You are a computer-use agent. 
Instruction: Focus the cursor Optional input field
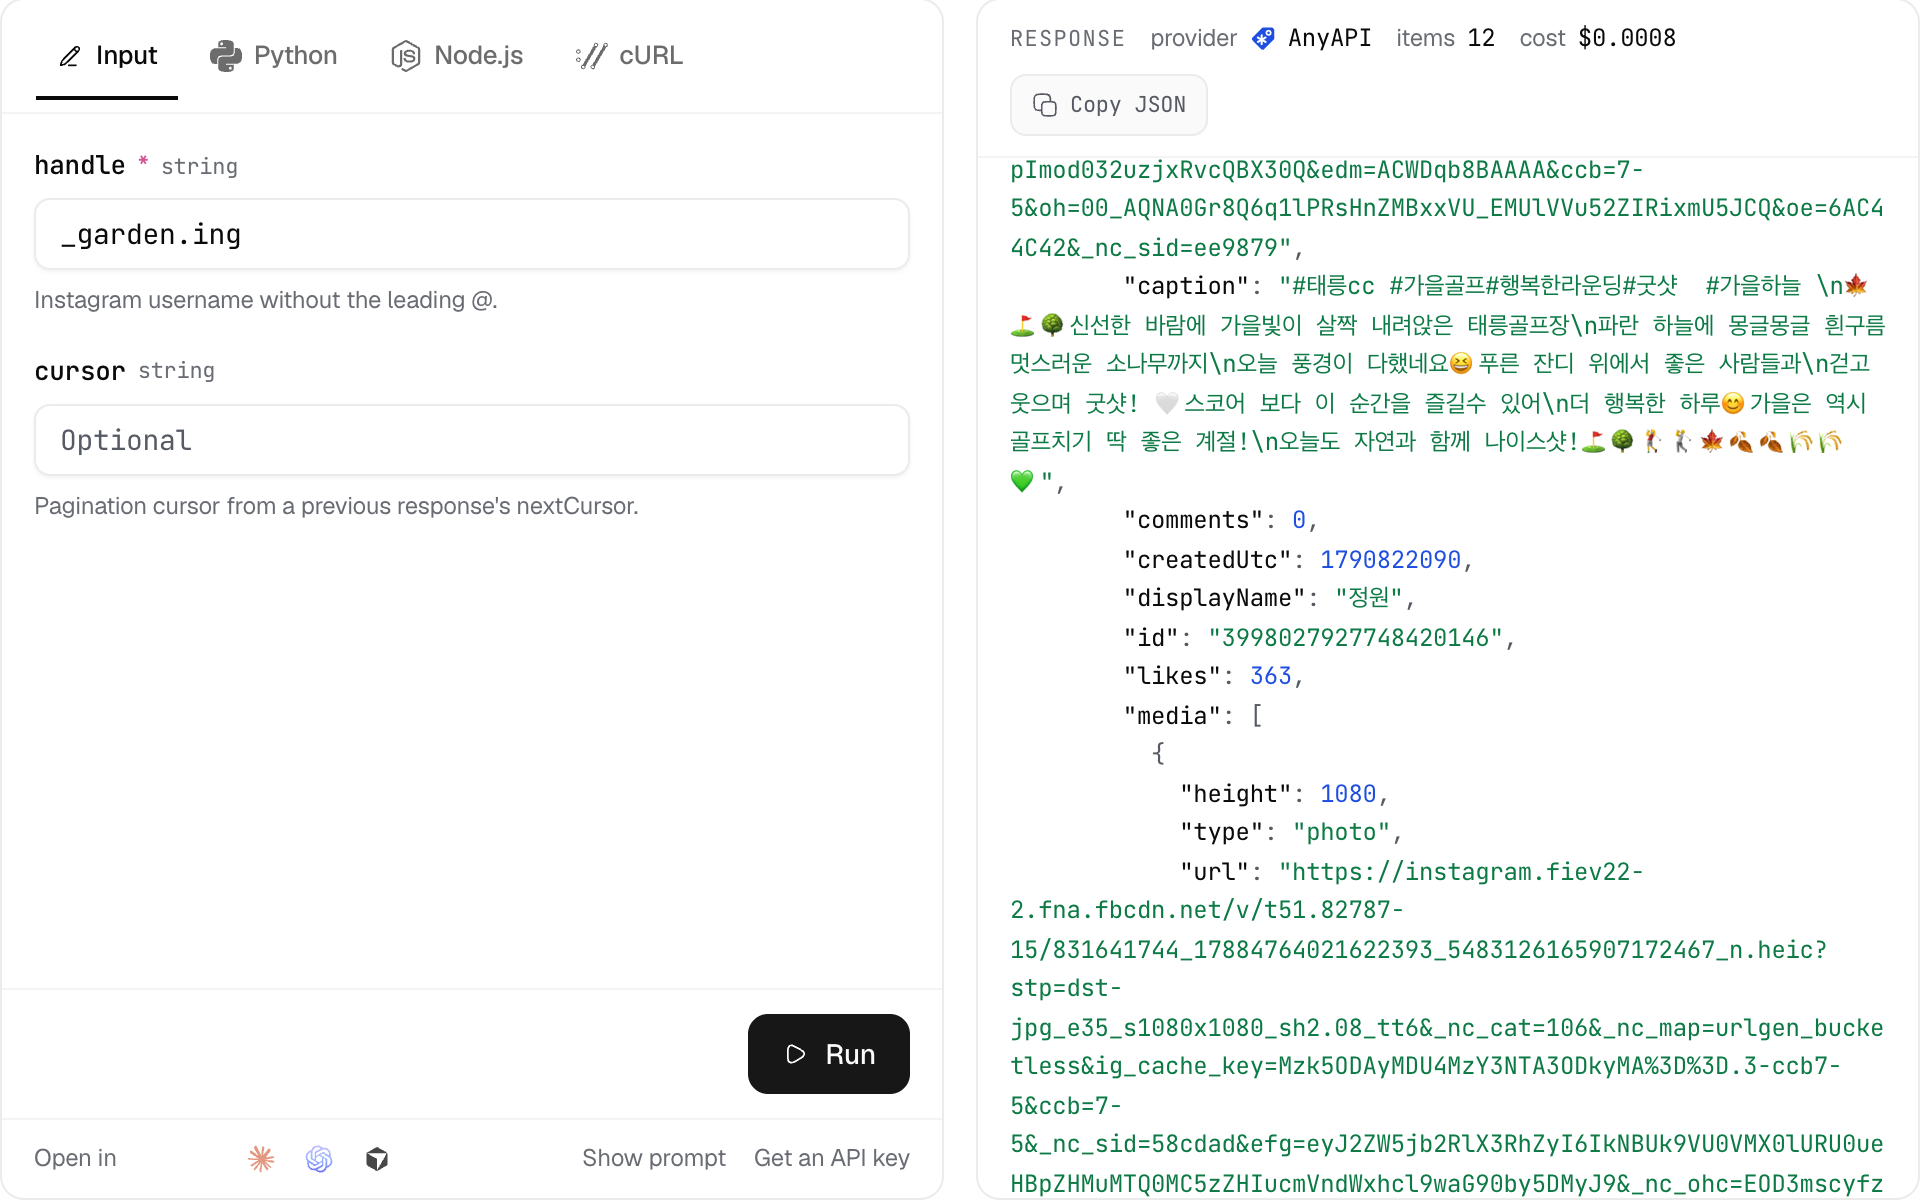tap(472, 440)
